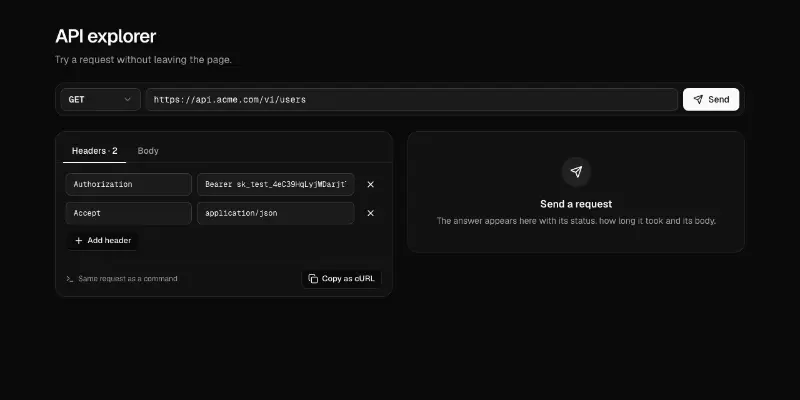800x400 pixels.
Task: Edit the Accept header name field
Action: tap(129, 213)
